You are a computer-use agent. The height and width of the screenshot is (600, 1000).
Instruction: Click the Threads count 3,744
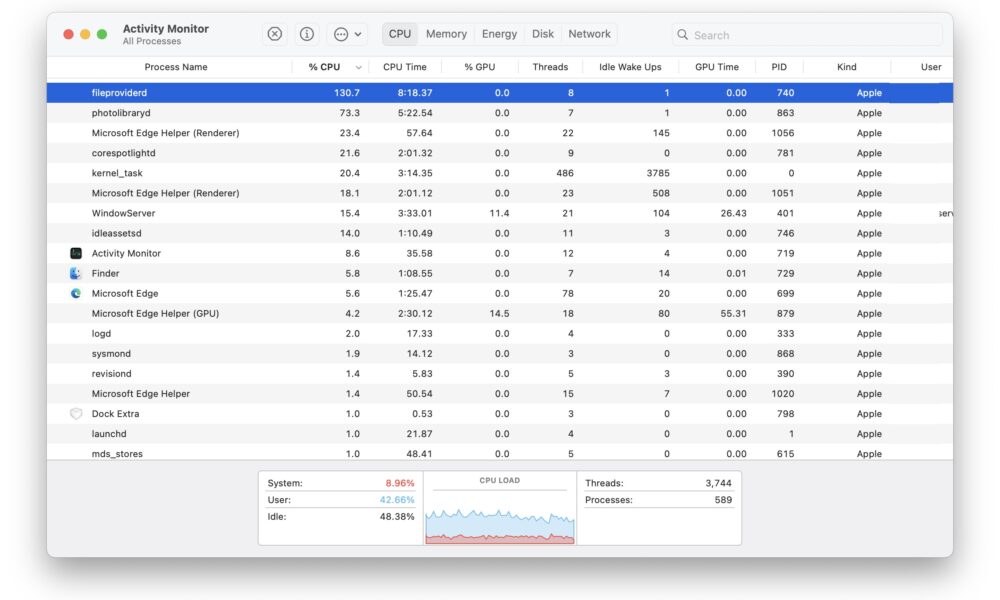[x=718, y=483]
